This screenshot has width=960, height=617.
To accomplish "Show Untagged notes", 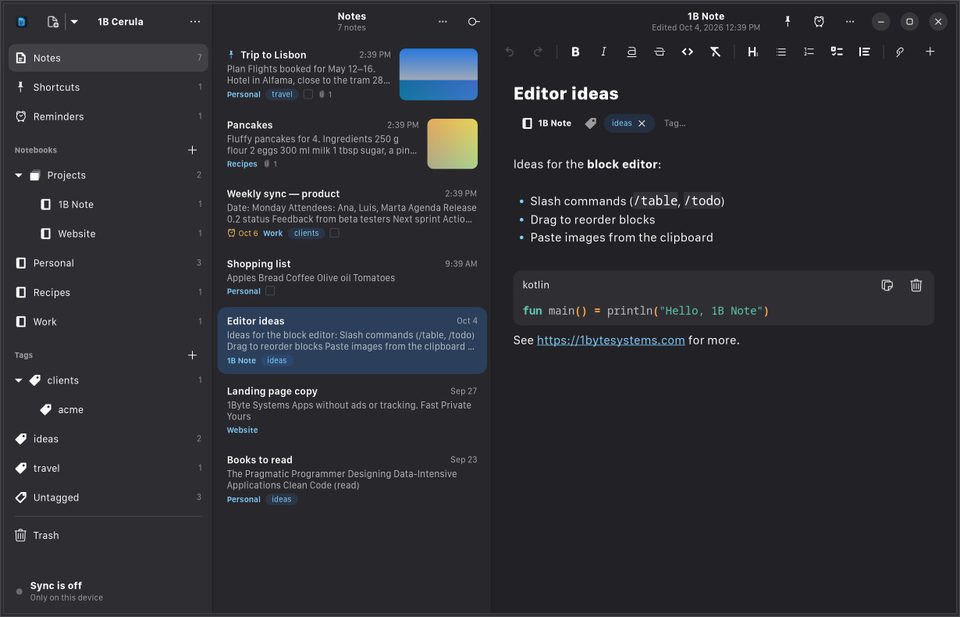I will click(108, 498).
